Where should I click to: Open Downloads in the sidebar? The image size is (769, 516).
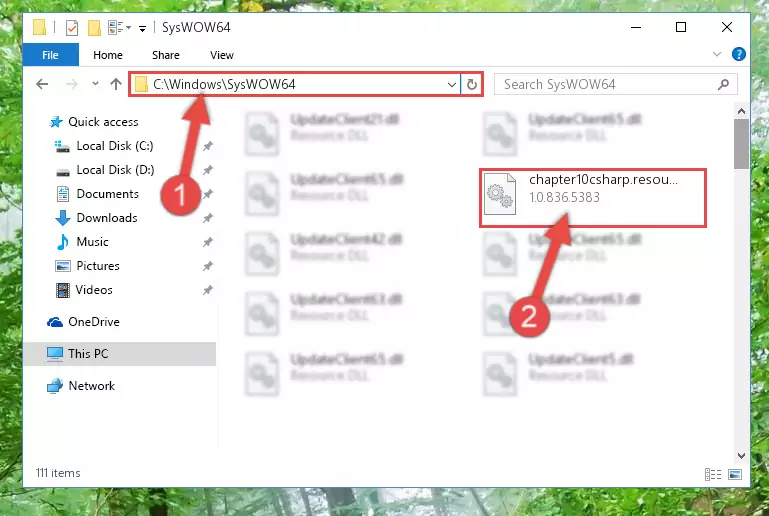click(96, 218)
